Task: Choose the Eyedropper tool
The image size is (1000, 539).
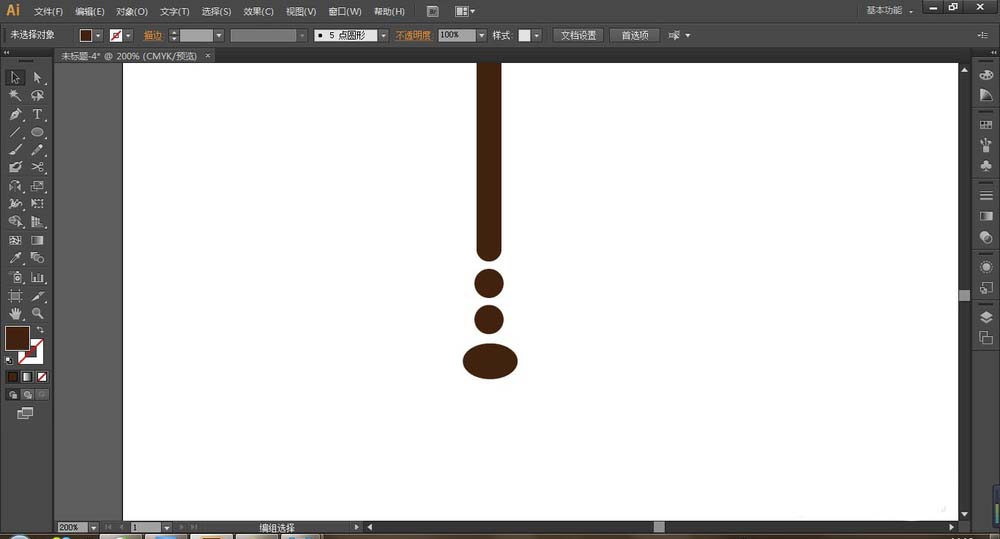Action: [15, 258]
